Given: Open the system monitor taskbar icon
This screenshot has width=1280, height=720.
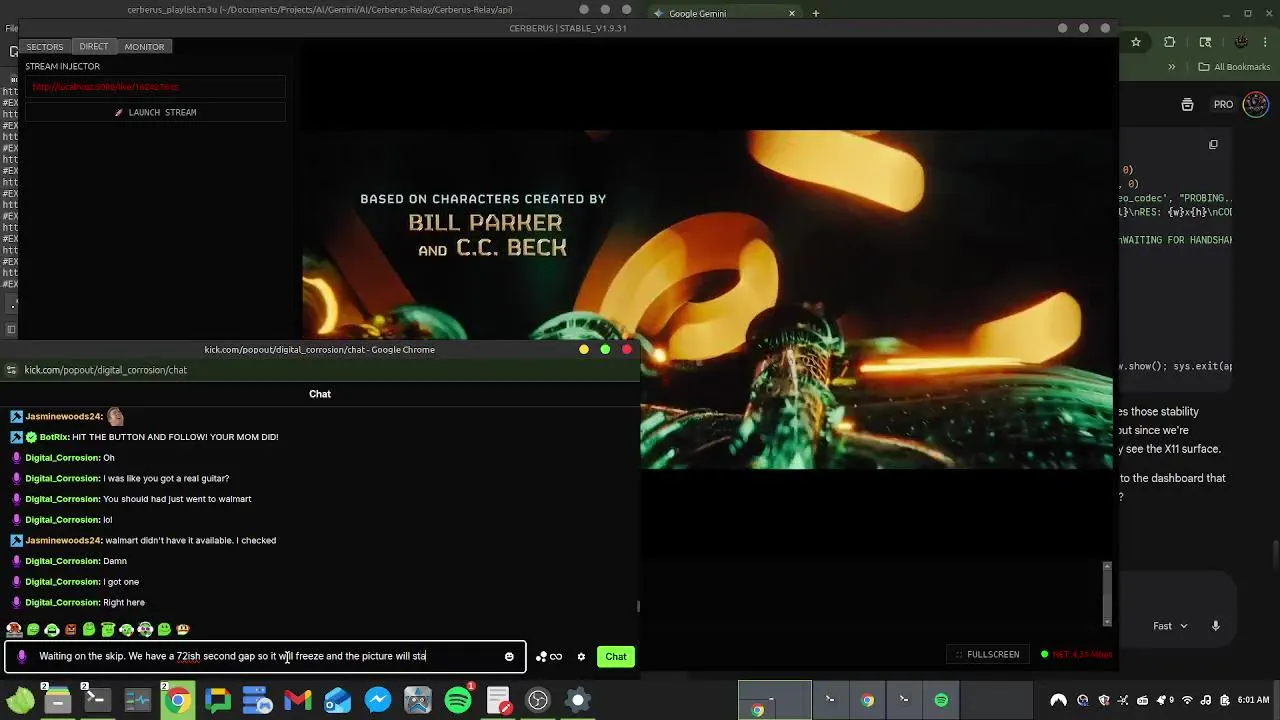Looking at the screenshot, I should coord(137,700).
